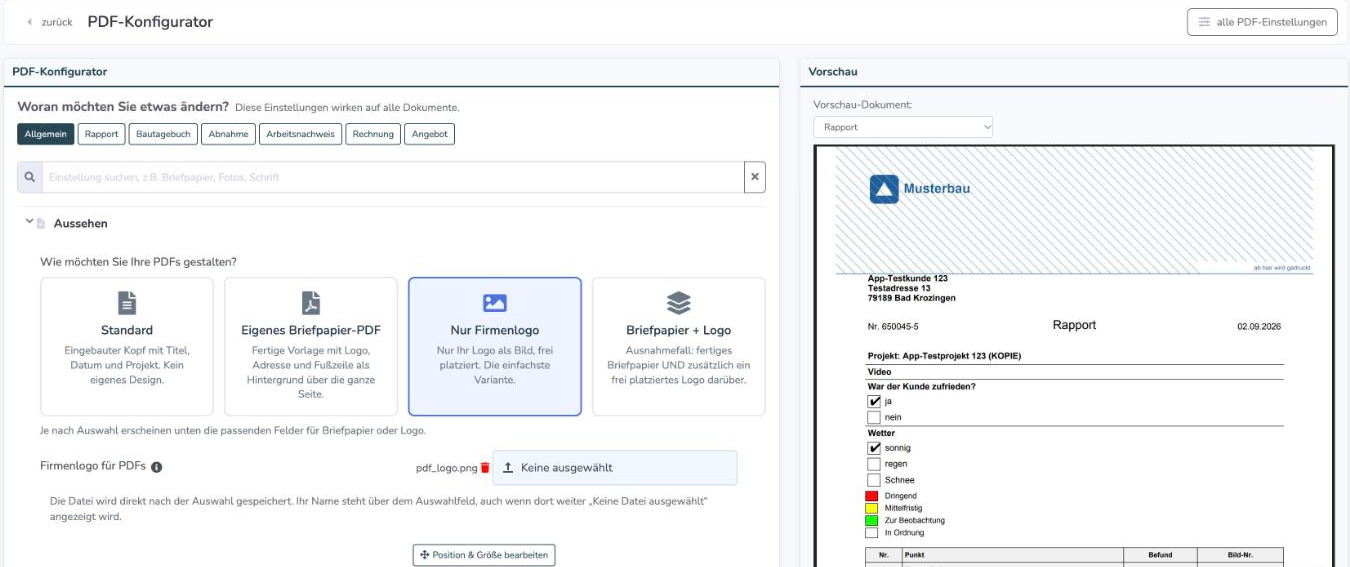Click Position & Größe bearbeiten button
Viewport: 1350px width, 567px height.
pyautogui.click(x=484, y=554)
